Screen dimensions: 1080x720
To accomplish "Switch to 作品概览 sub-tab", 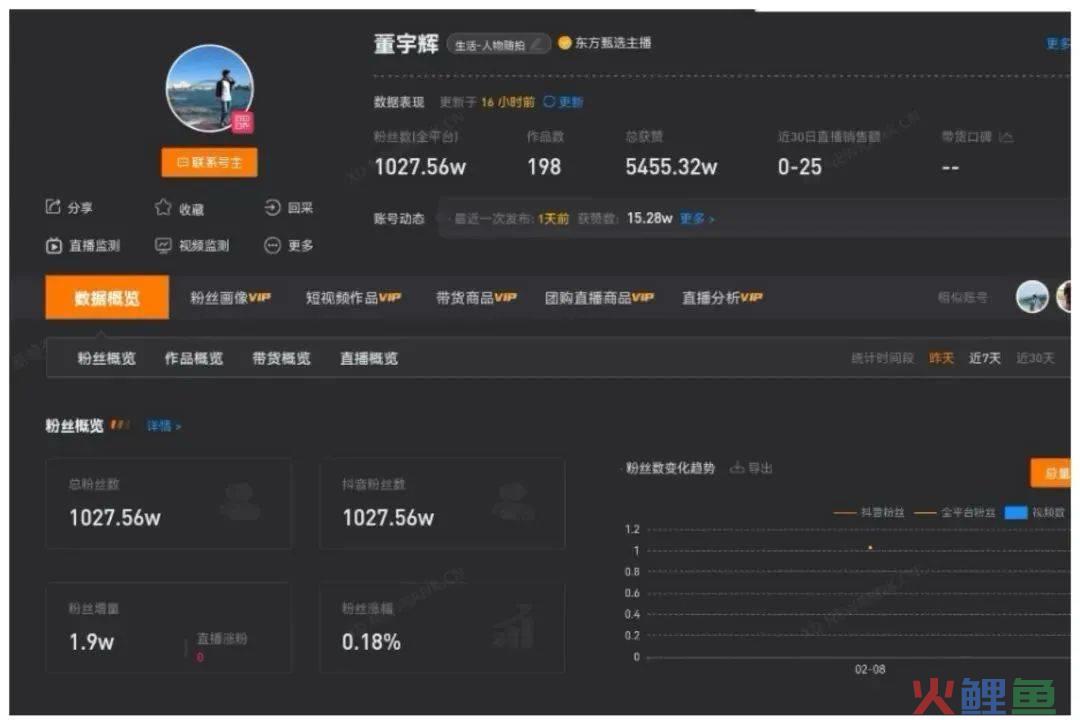I will coord(194,358).
